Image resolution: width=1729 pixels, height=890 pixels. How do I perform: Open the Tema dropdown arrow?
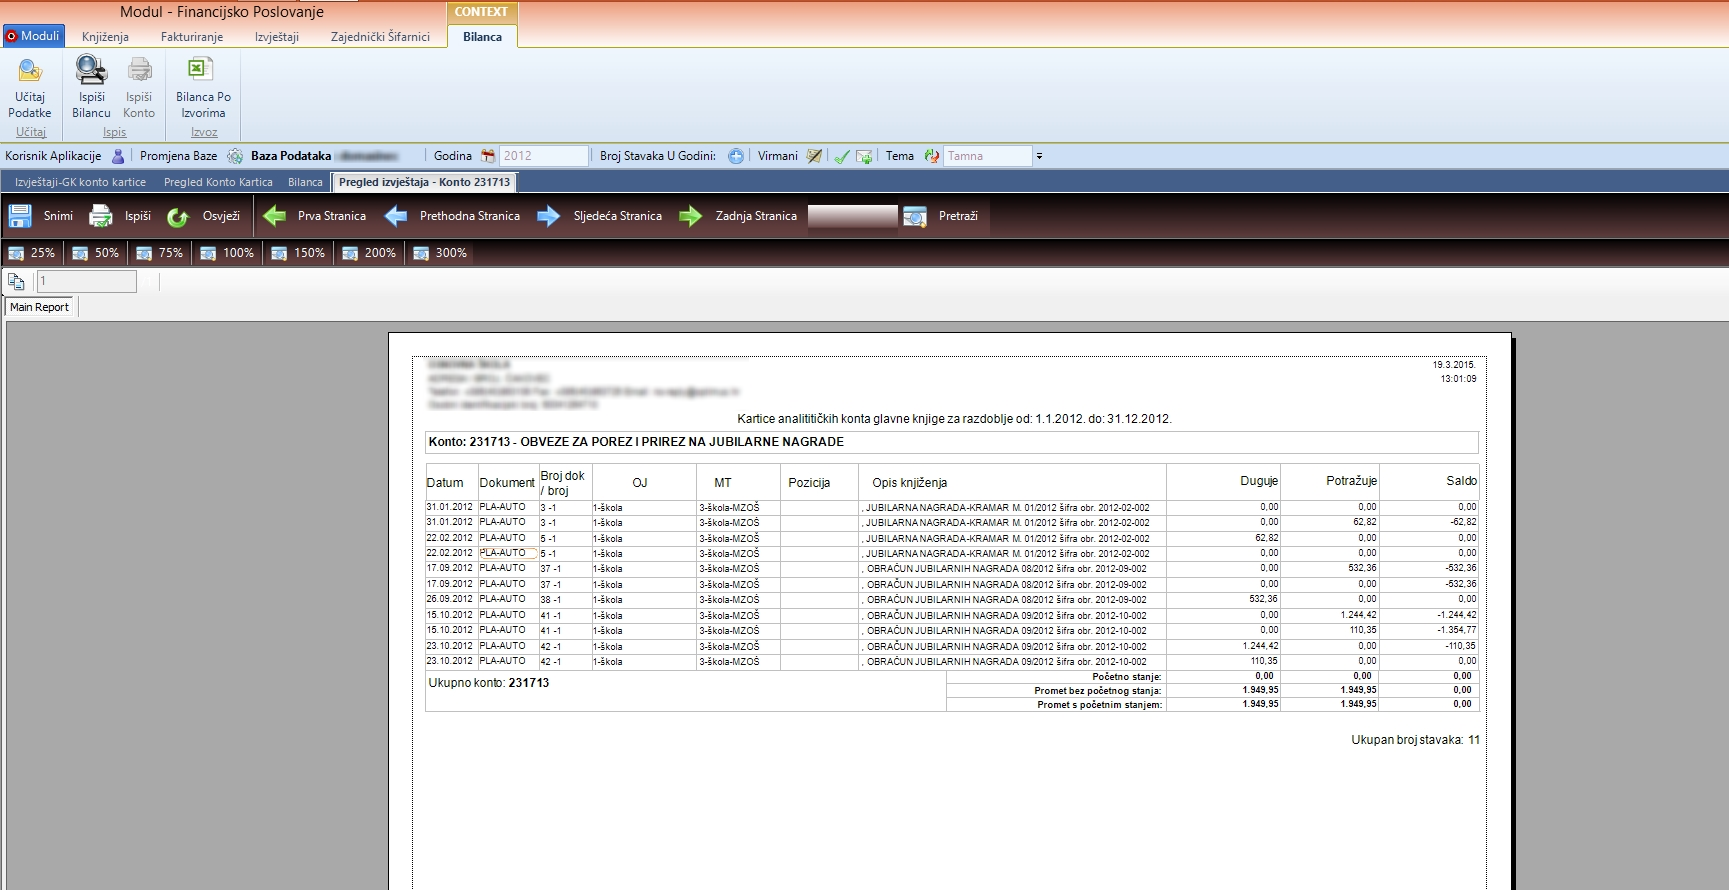tap(1039, 156)
